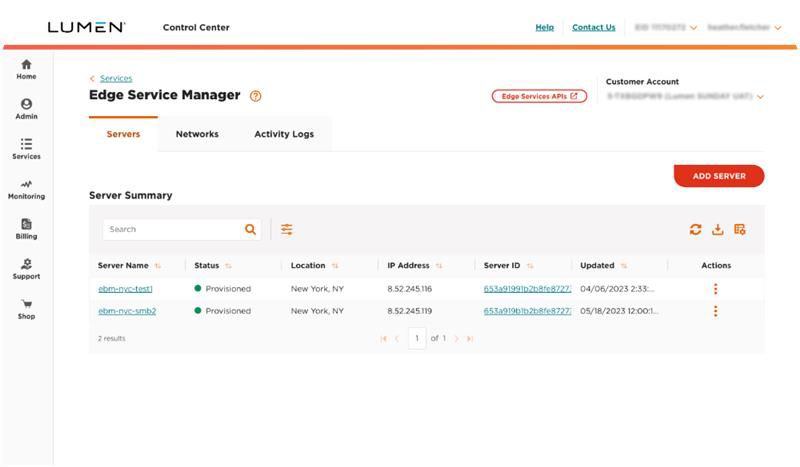This screenshot has height=467, width=800.
Task: Open server ebm-nyc-test1 link
Action: 125,289
